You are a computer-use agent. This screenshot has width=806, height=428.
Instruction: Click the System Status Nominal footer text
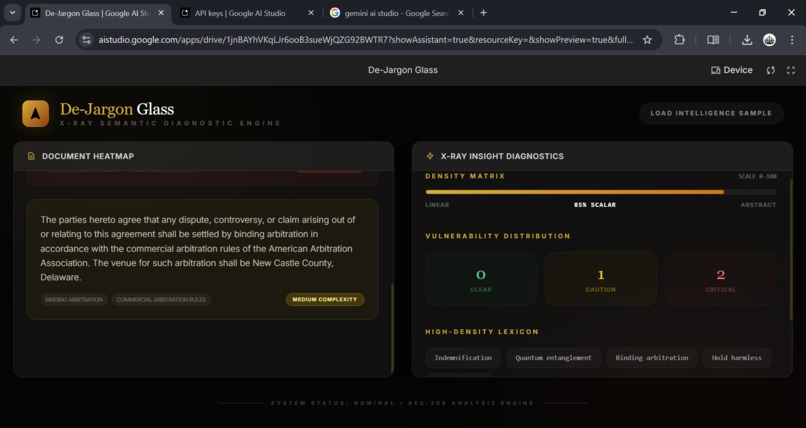point(402,403)
